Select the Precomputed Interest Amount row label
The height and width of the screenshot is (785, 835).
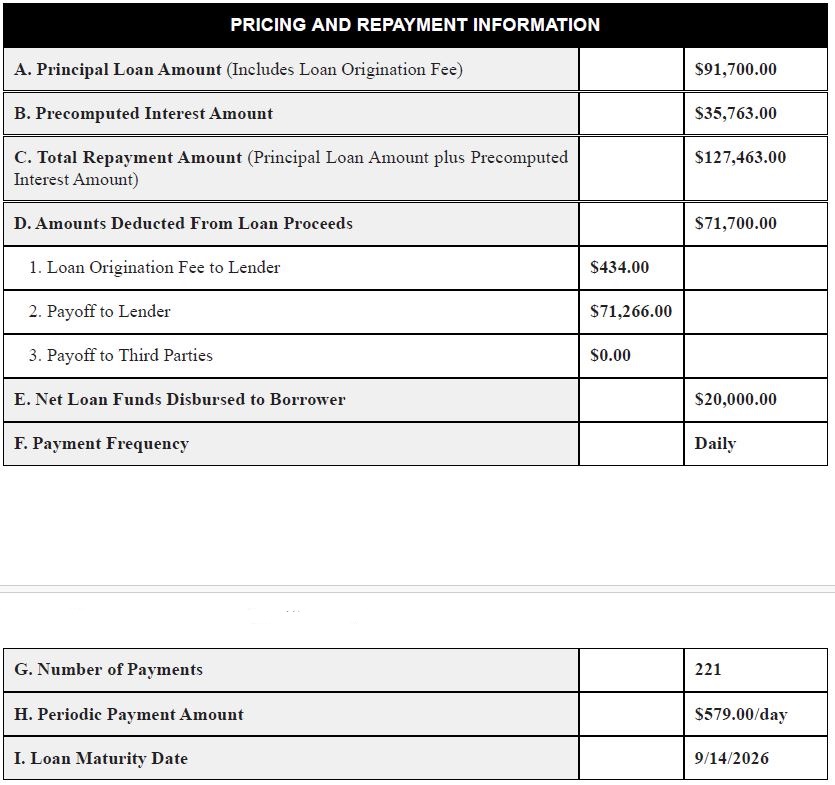click(143, 113)
